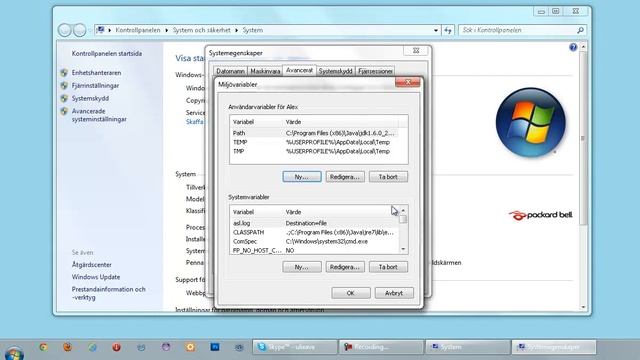
Task: Open Åtgärdscenter link
Action: pos(91,264)
